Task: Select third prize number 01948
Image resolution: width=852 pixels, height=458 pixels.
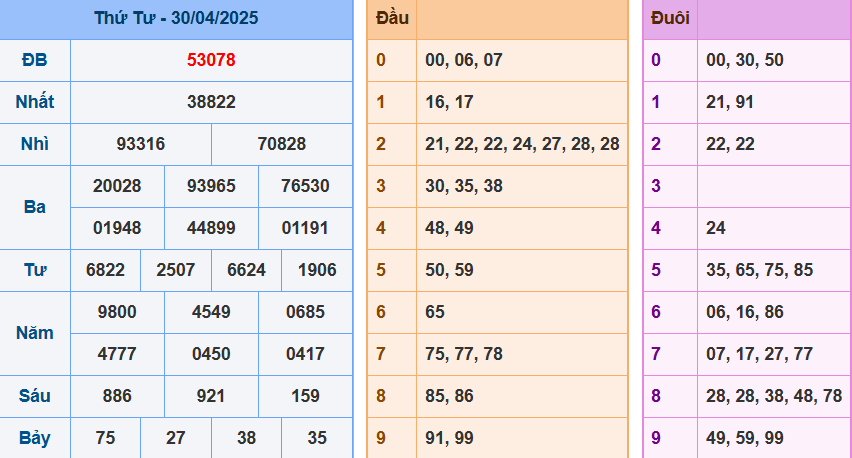Action: (117, 228)
